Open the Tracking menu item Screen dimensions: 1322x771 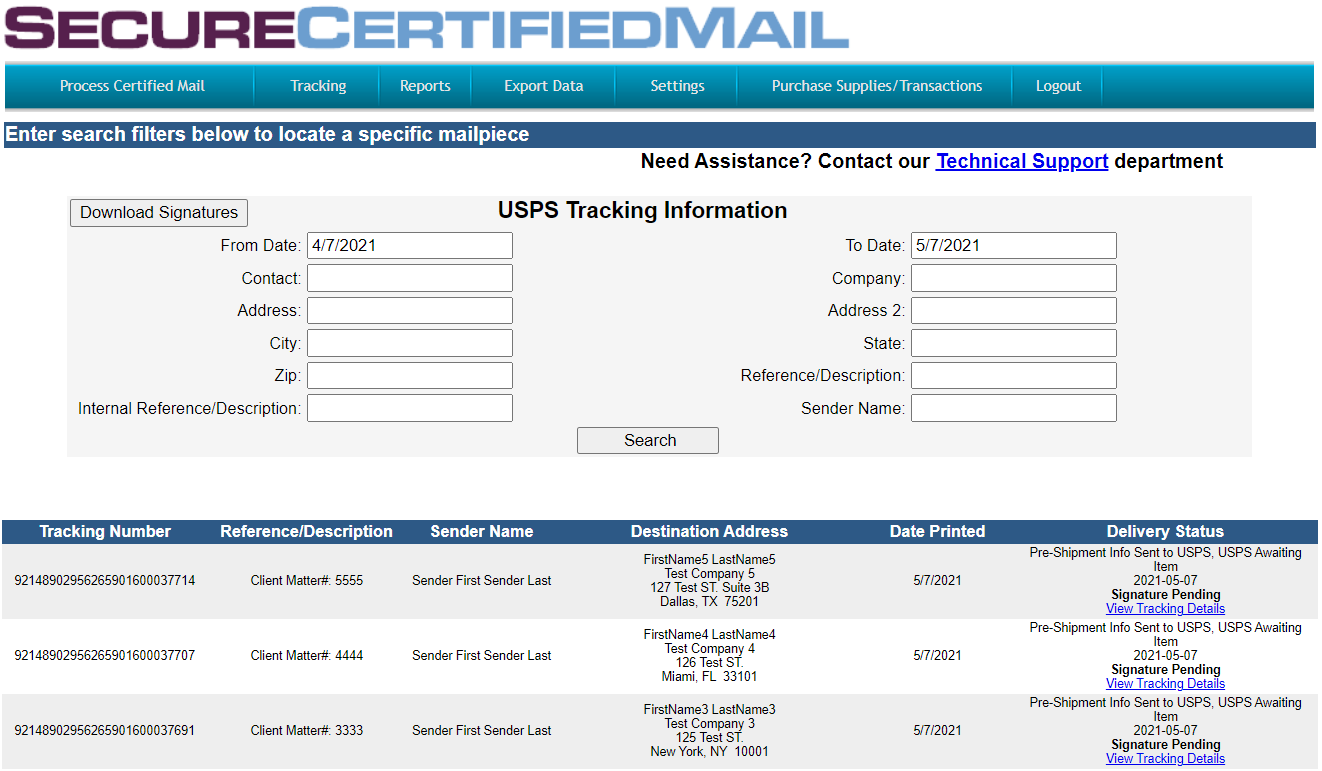[318, 86]
